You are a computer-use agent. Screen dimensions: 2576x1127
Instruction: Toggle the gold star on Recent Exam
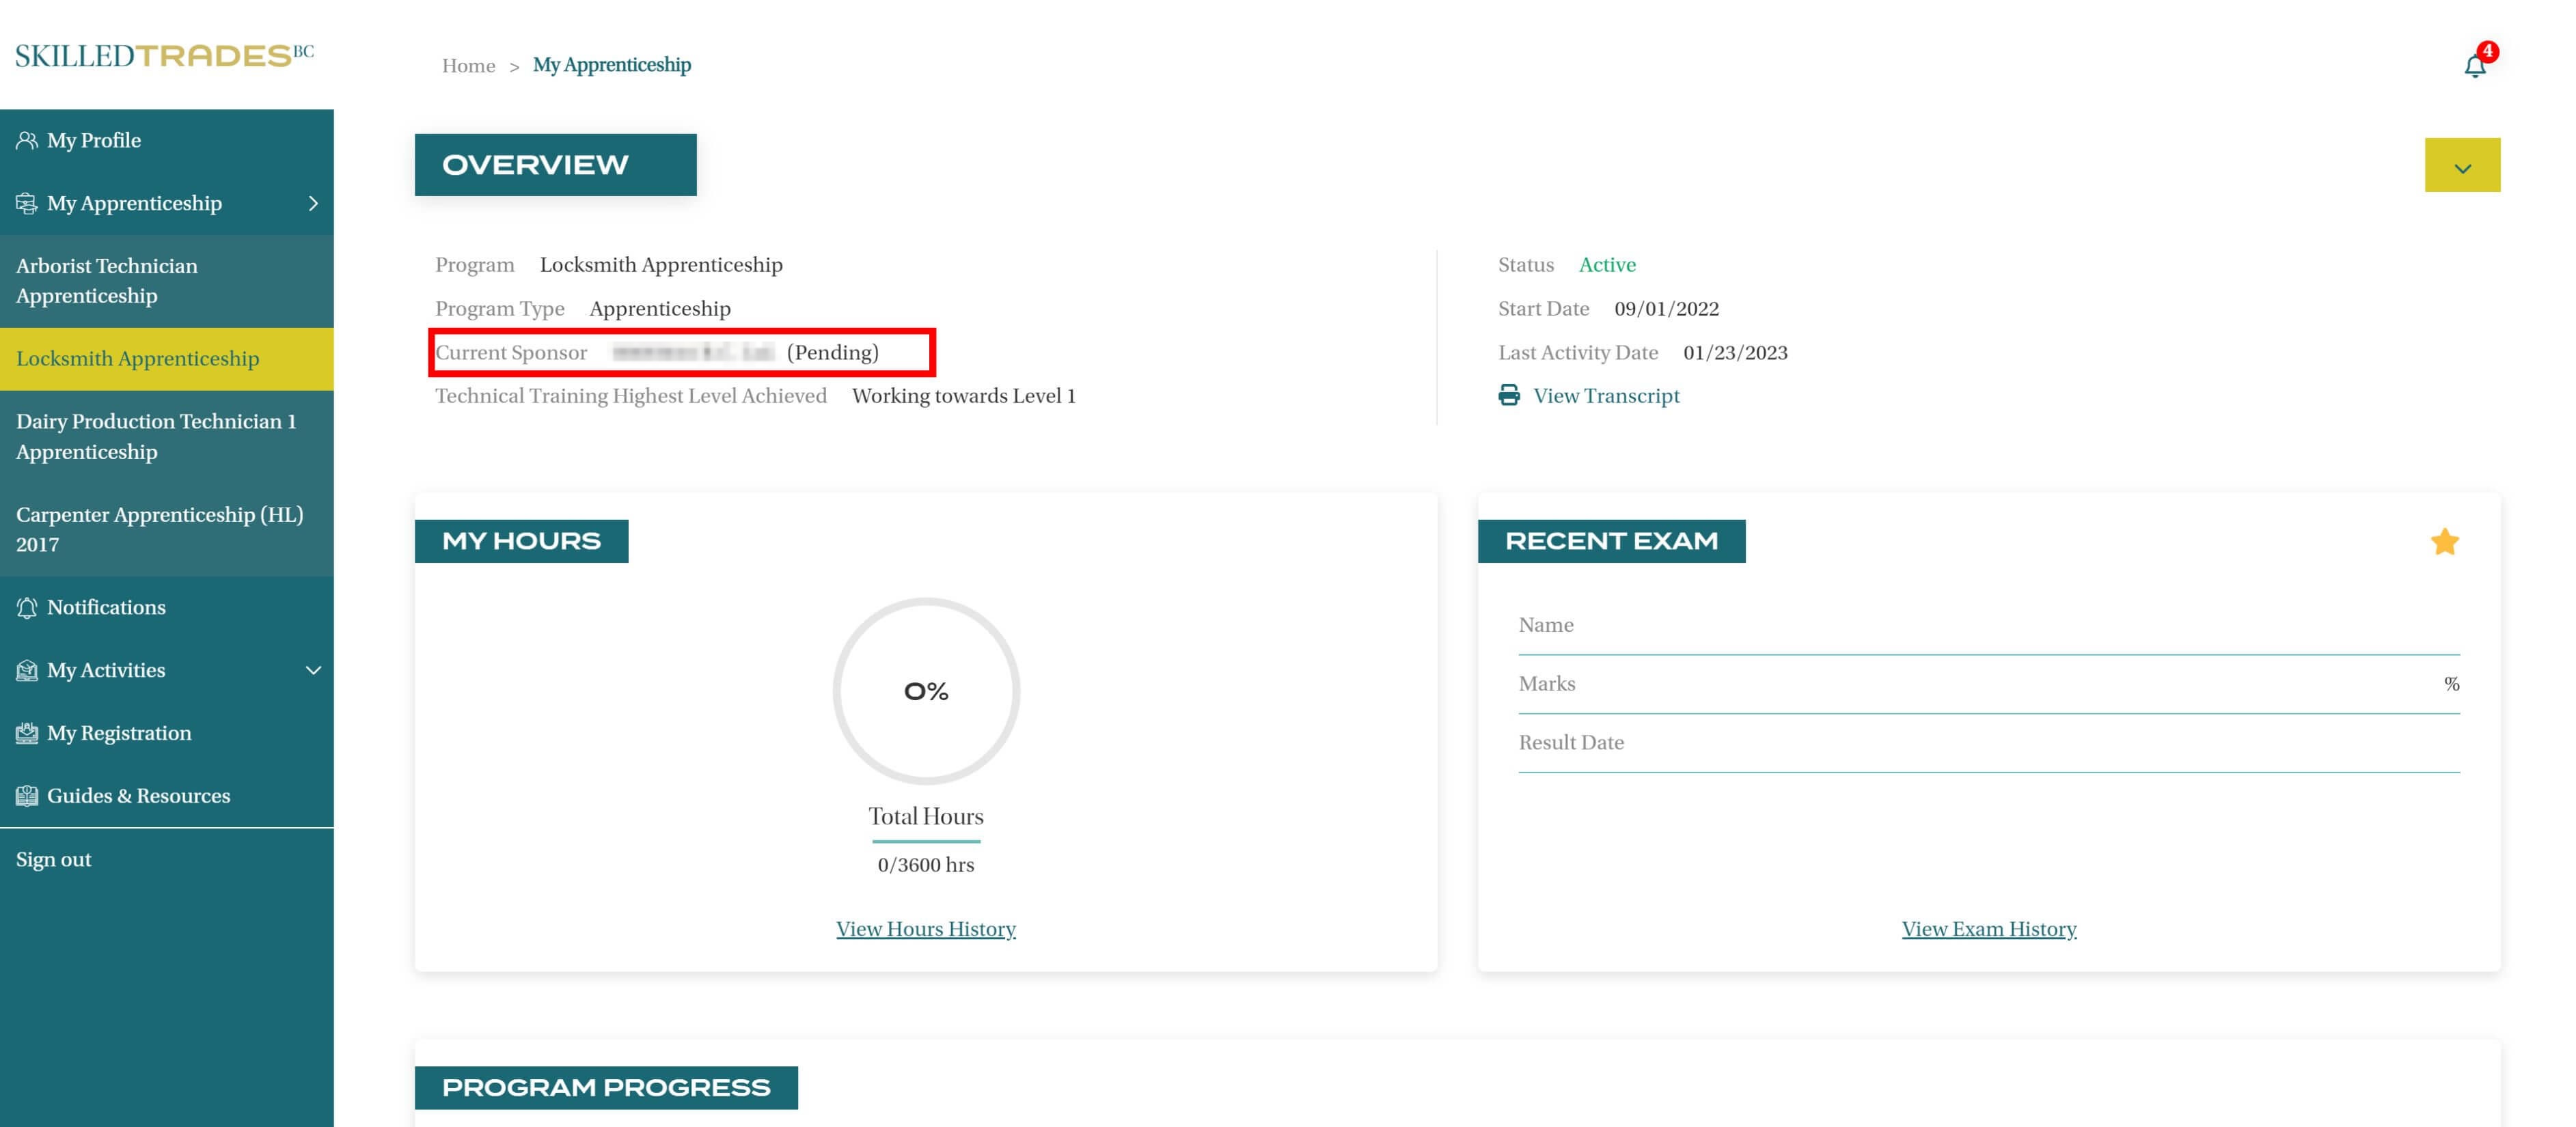[2444, 542]
